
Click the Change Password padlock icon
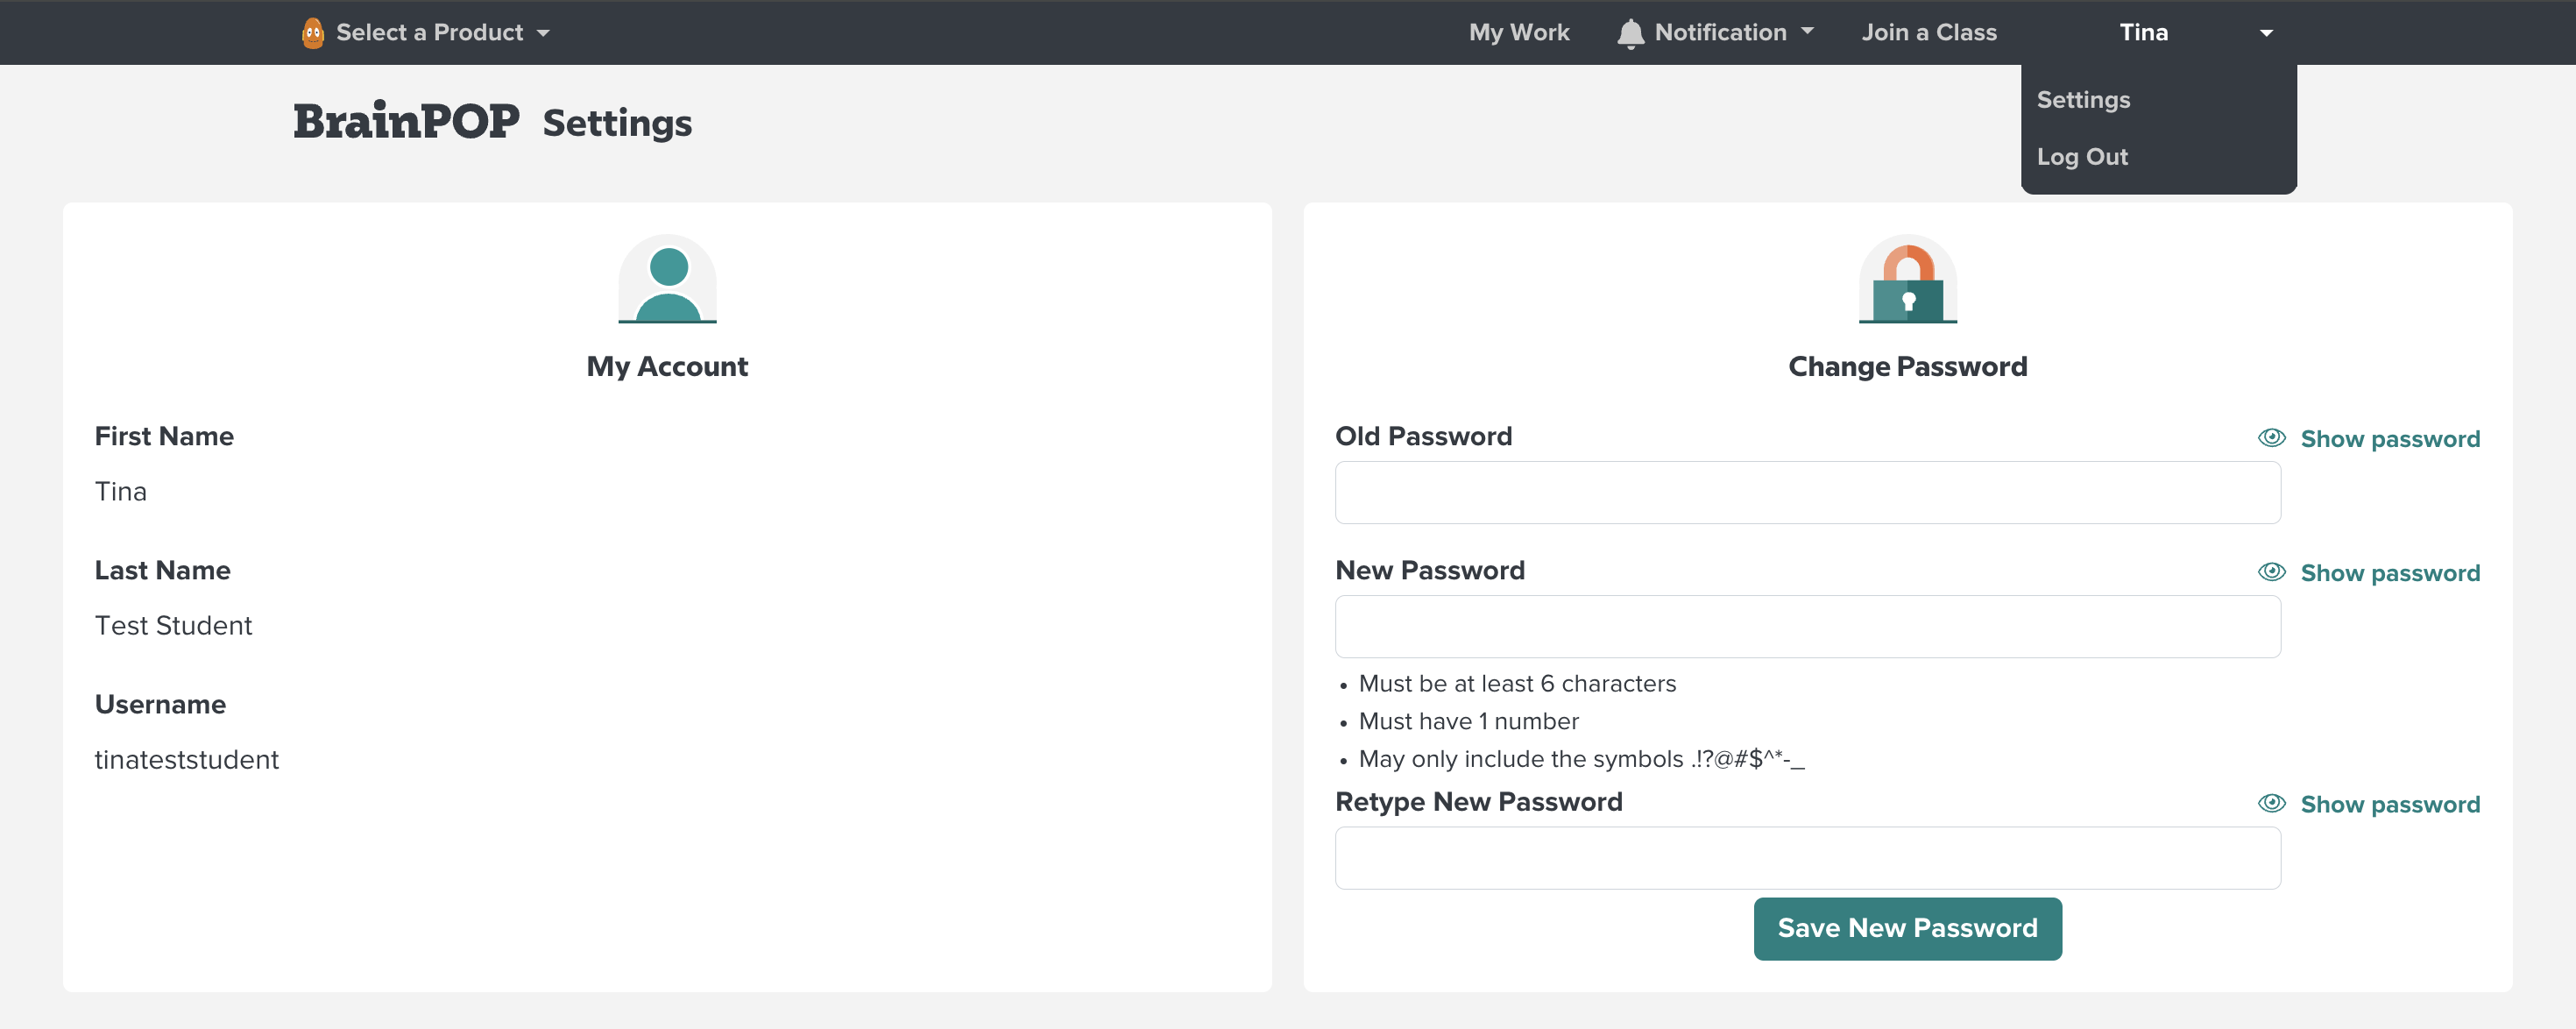pyautogui.click(x=1907, y=279)
